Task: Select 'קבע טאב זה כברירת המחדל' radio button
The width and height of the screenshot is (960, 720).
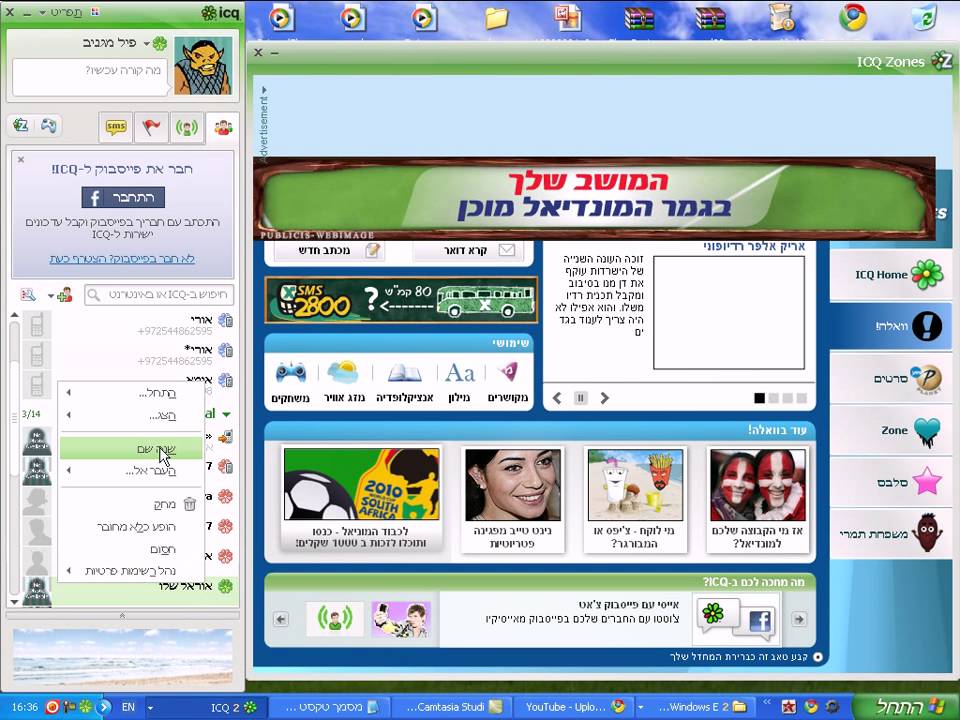Action: click(817, 657)
